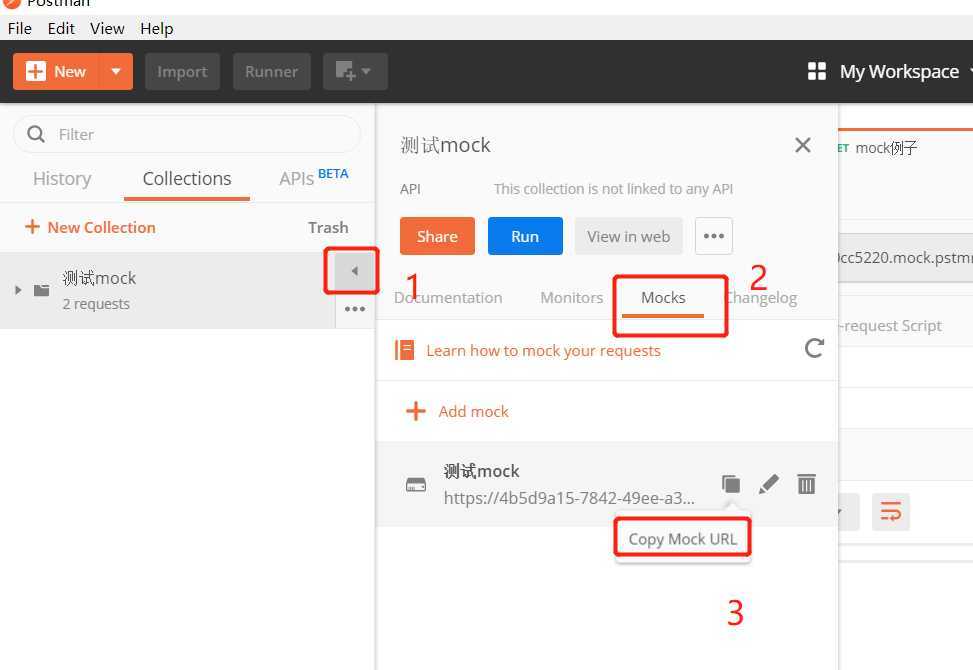
Task: Click the Copy Mock URL tooltip
Action: [x=683, y=539]
